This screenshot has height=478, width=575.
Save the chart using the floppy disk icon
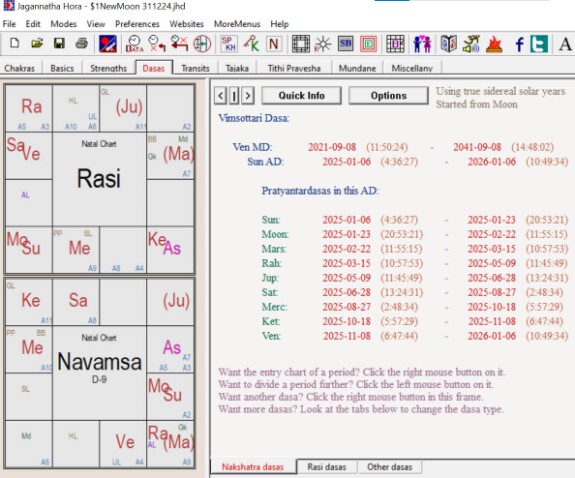click(59, 44)
